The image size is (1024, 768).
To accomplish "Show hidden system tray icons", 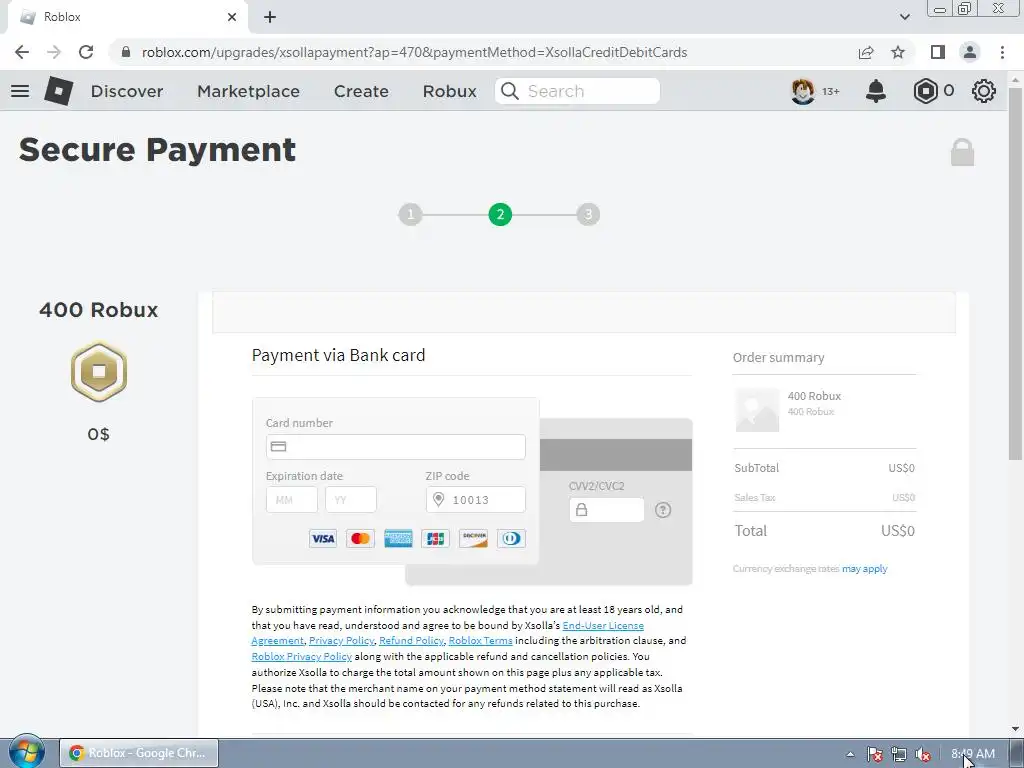I will (850, 754).
